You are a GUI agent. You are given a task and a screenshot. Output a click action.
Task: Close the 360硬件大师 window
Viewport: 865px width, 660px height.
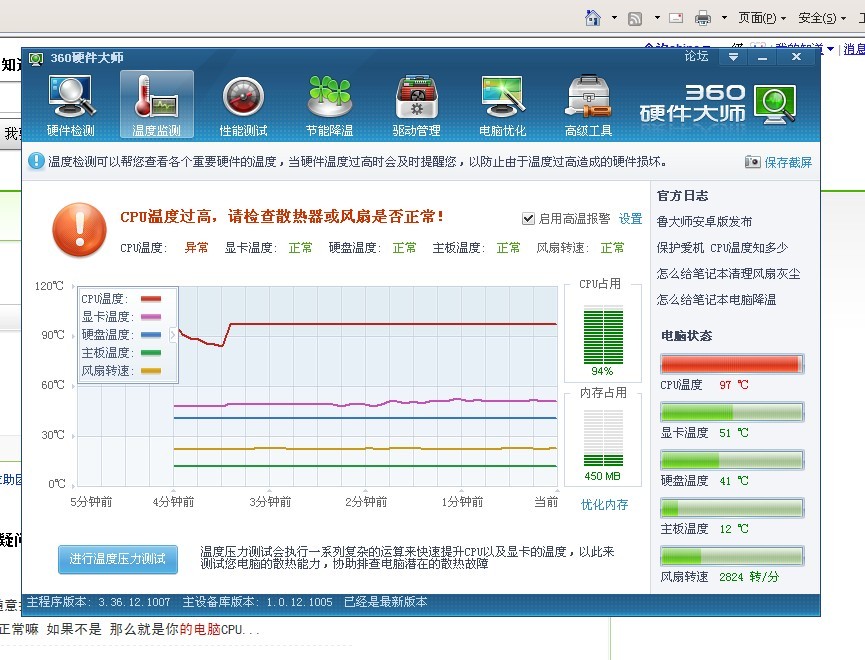(796, 56)
